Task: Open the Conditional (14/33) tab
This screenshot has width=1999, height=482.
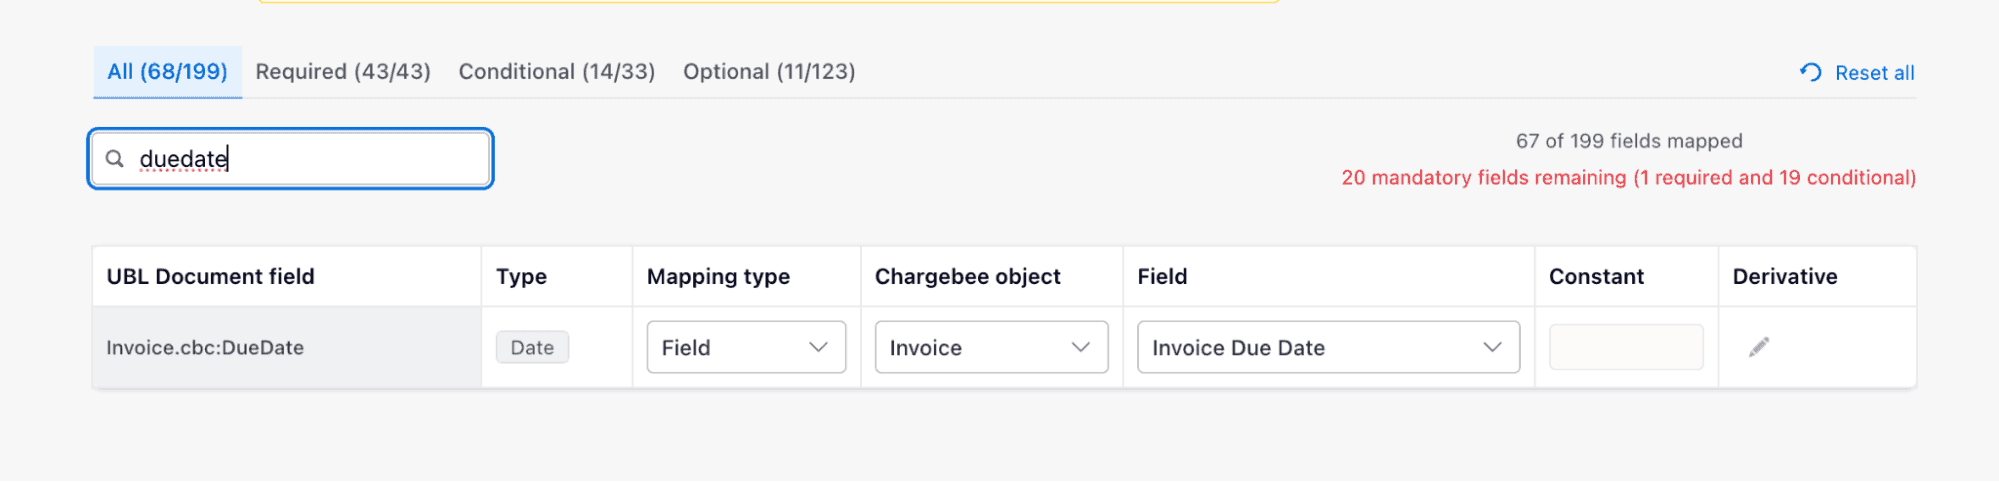Action: 557,72
